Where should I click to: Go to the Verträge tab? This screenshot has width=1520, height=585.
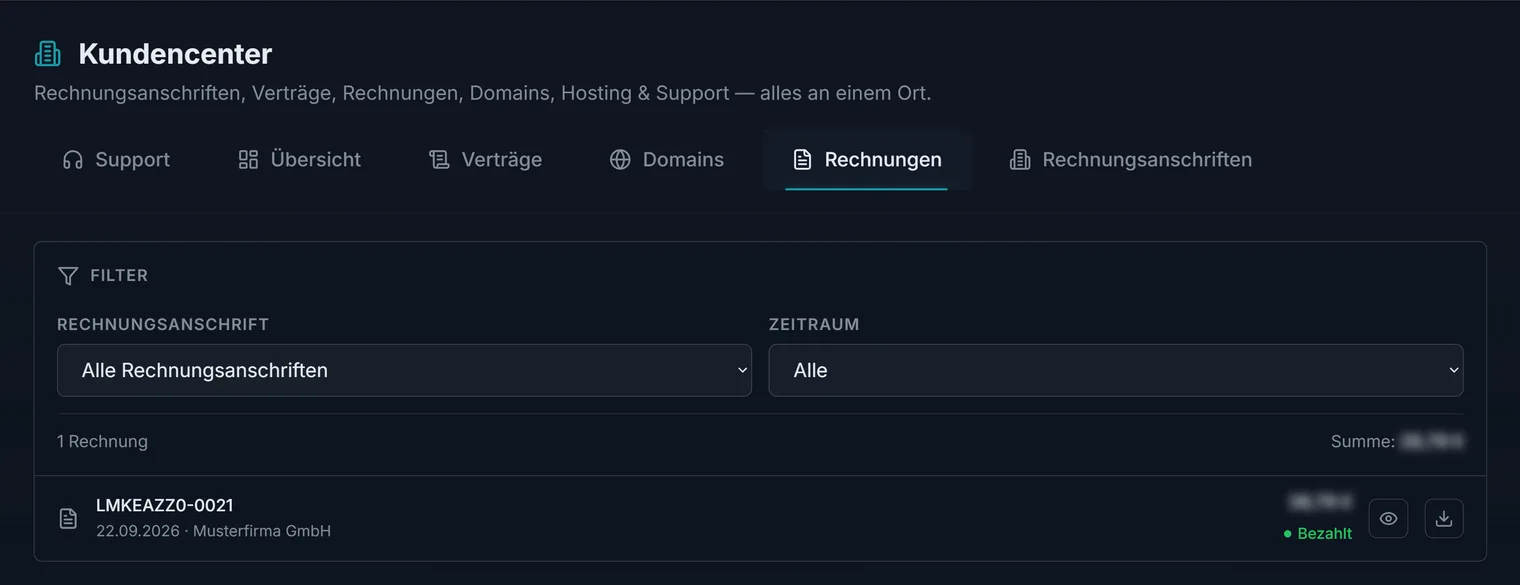click(485, 160)
